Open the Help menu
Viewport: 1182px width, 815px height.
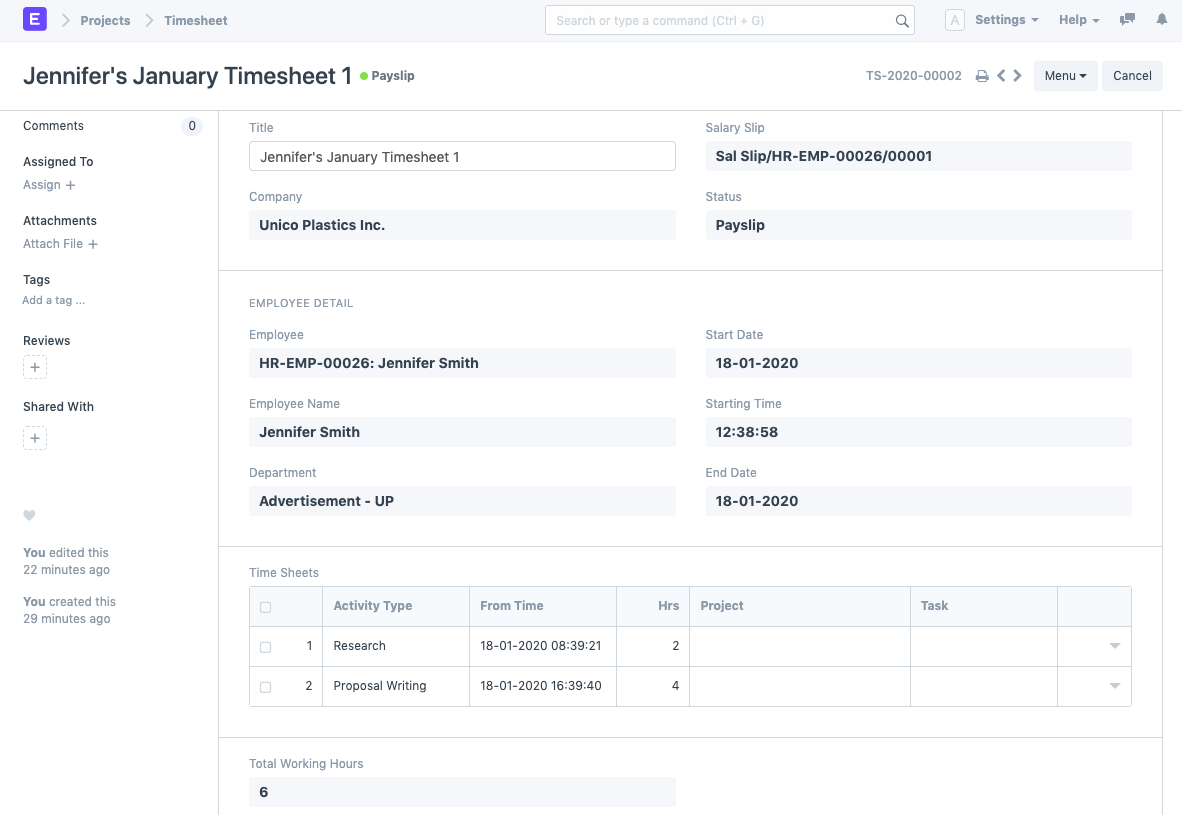pyautogui.click(x=1078, y=20)
